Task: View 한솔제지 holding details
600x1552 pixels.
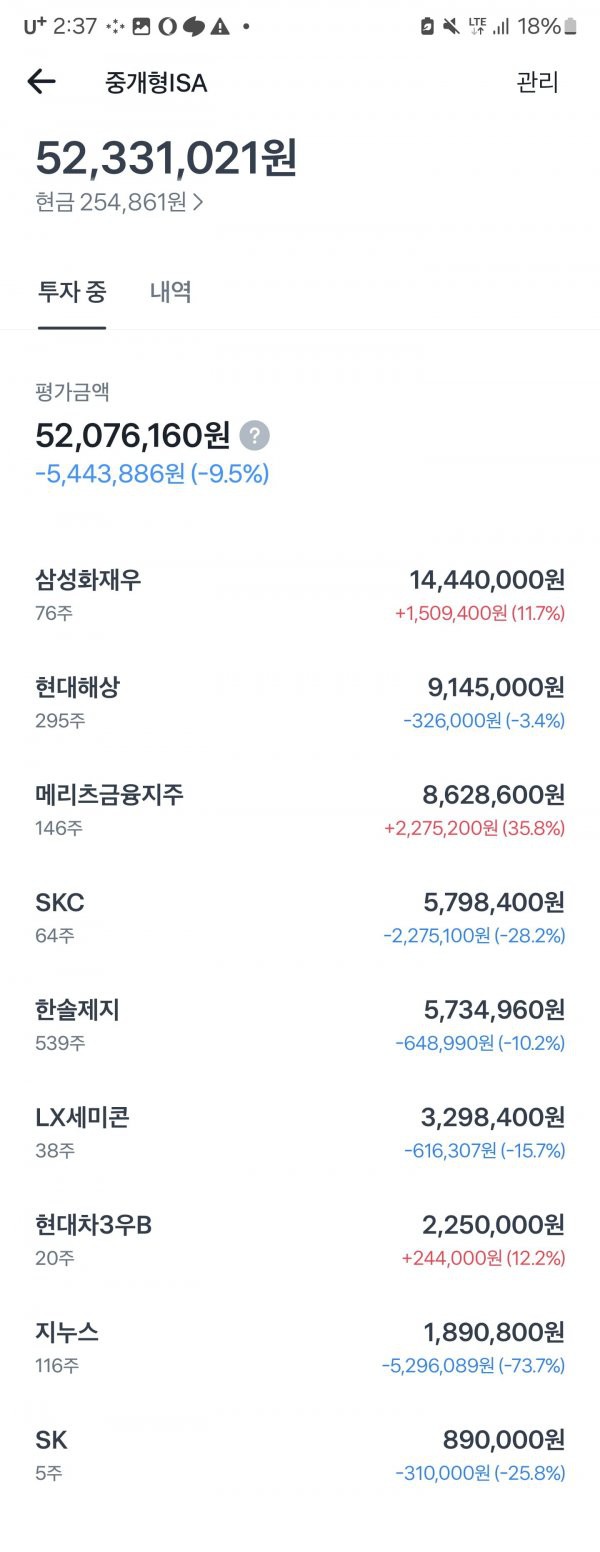Action: tap(300, 1025)
